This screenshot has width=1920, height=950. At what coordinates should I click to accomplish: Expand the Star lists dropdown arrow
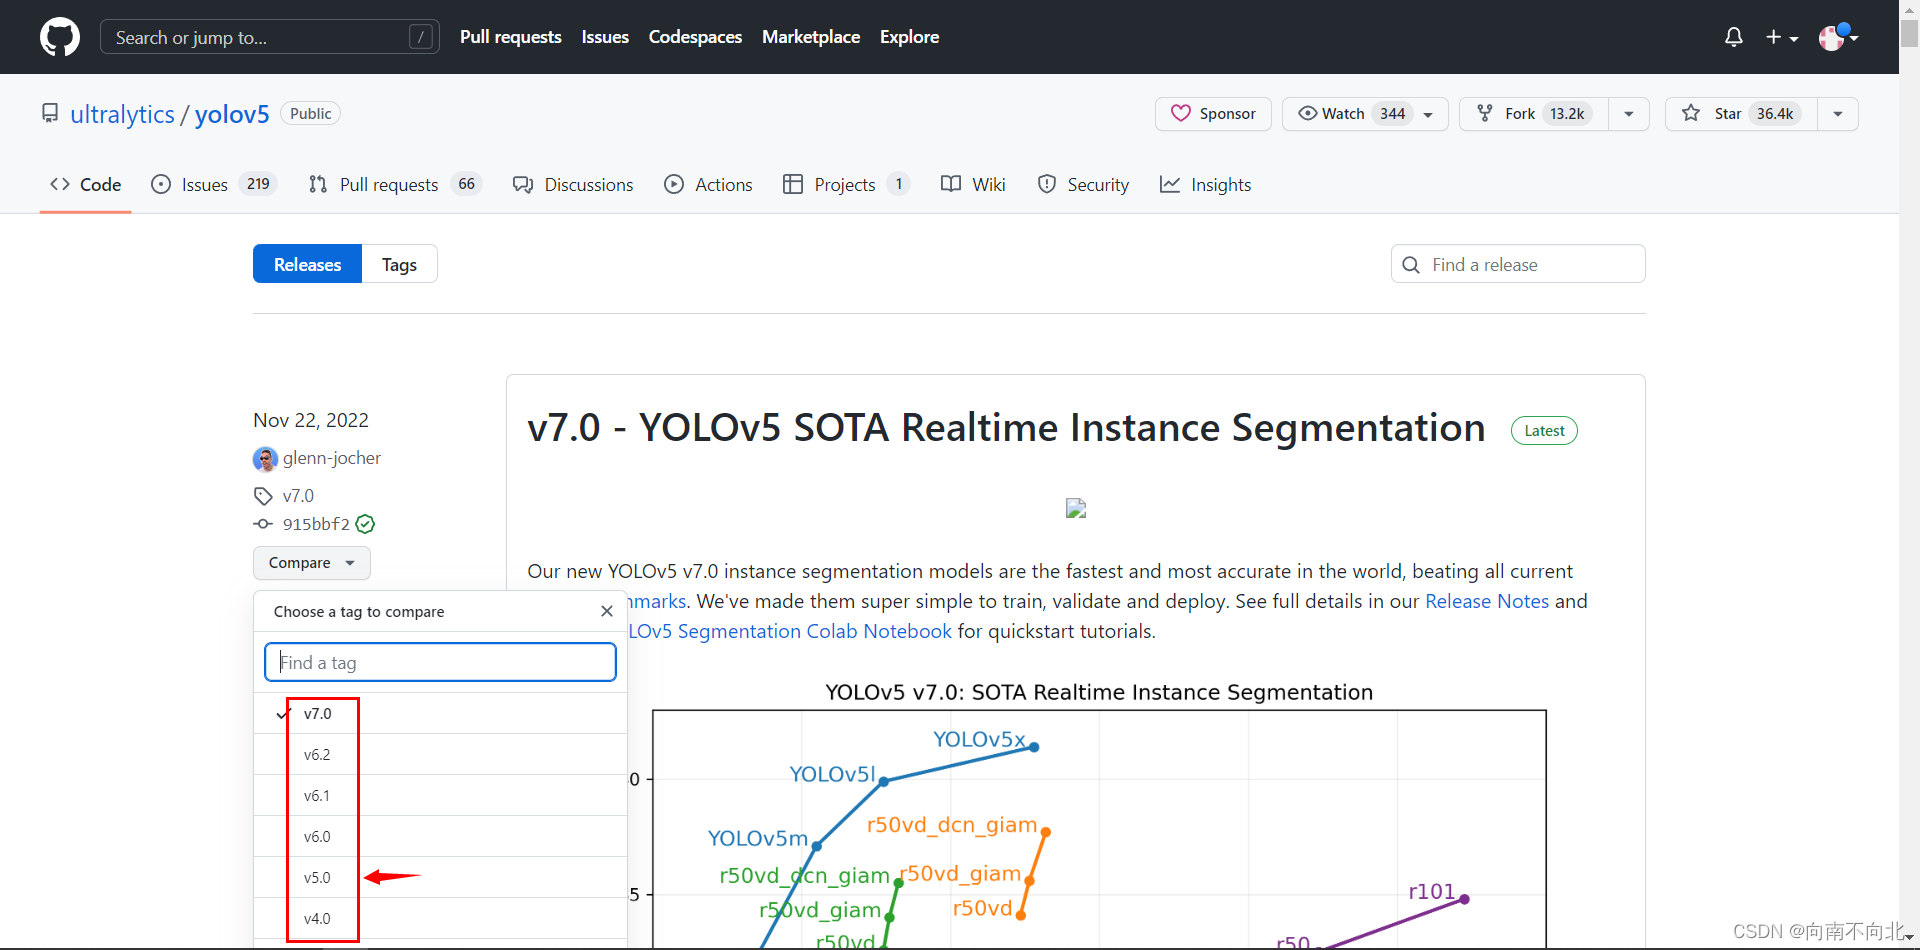[1838, 114]
